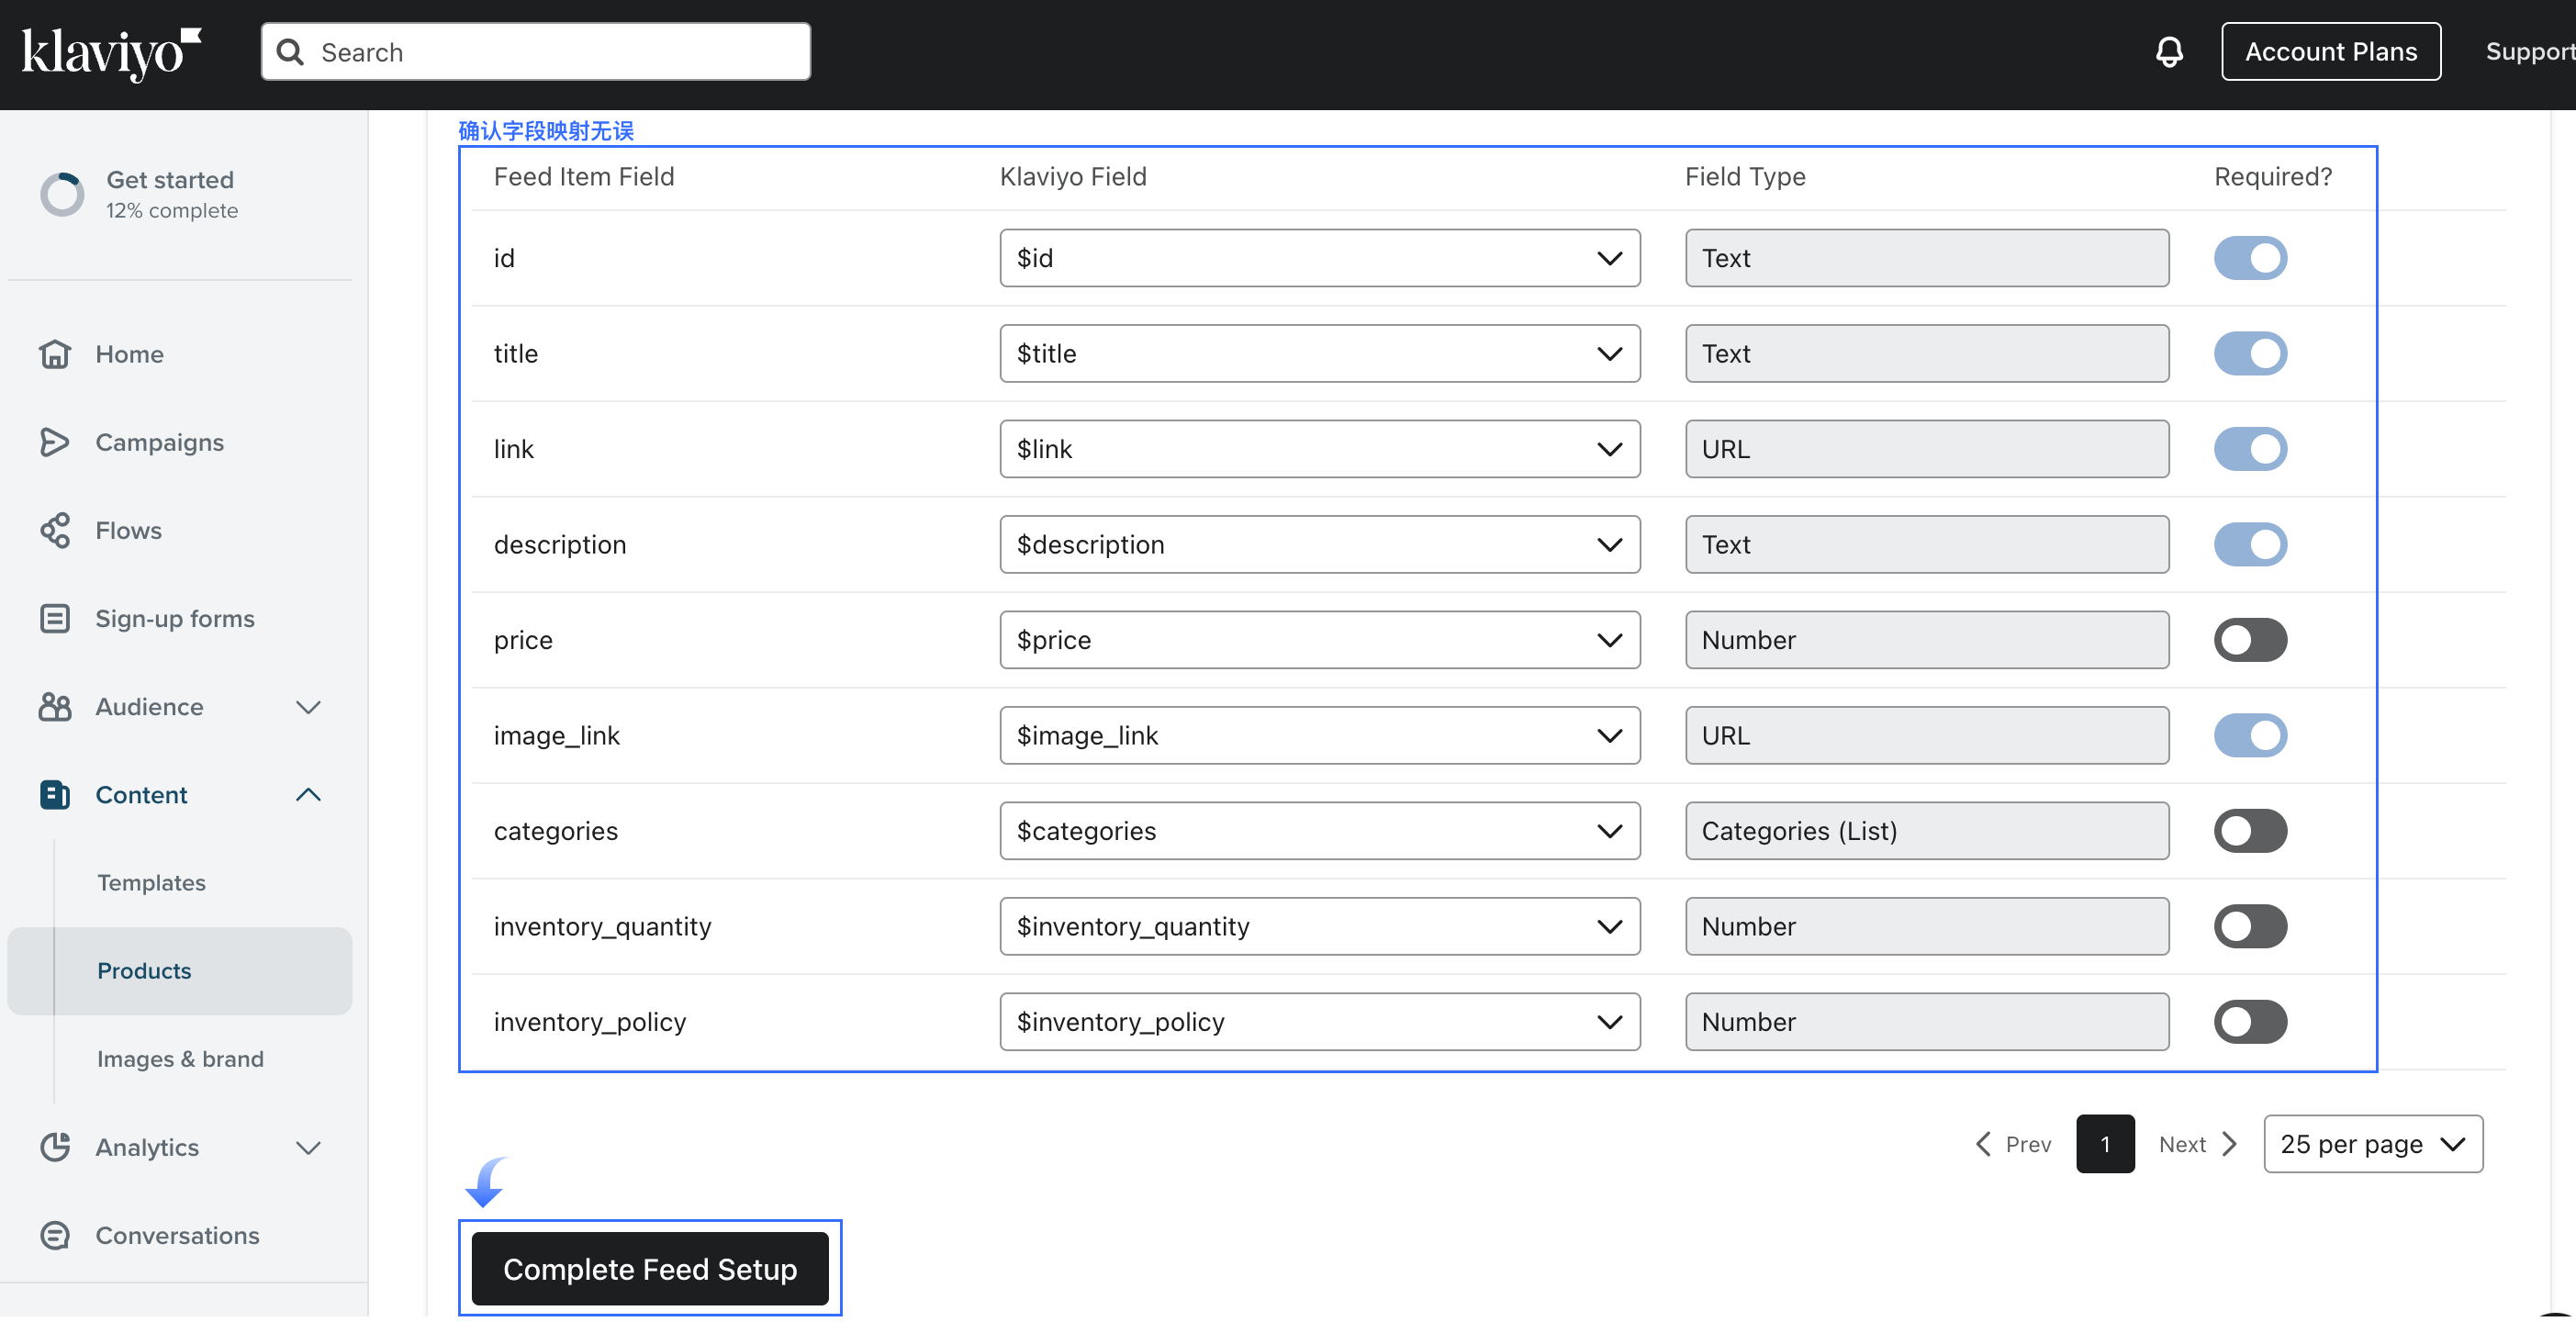The image size is (2576, 1333).
Task: Turn on the categories Required toggle
Action: point(2249,831)
